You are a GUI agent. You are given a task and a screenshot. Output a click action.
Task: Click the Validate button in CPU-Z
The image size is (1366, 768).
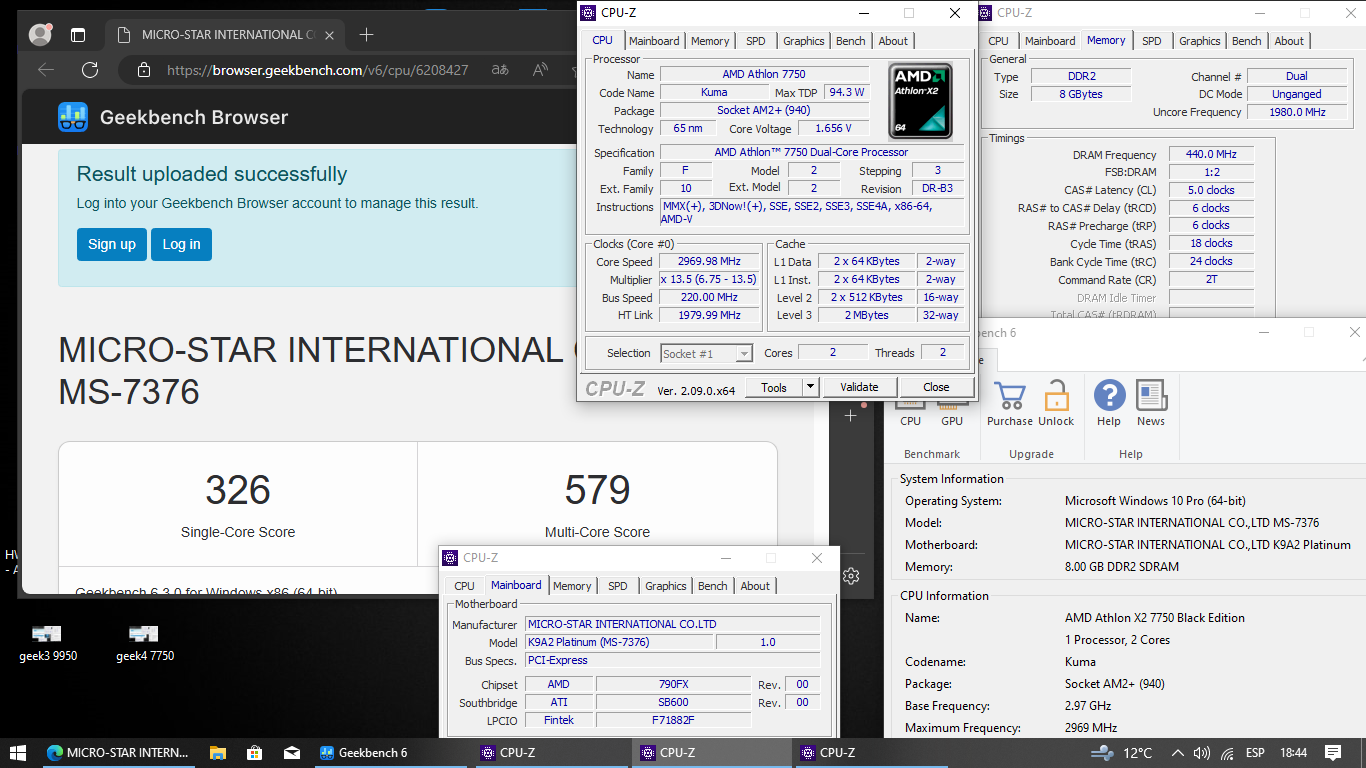(x=859, y=387)
